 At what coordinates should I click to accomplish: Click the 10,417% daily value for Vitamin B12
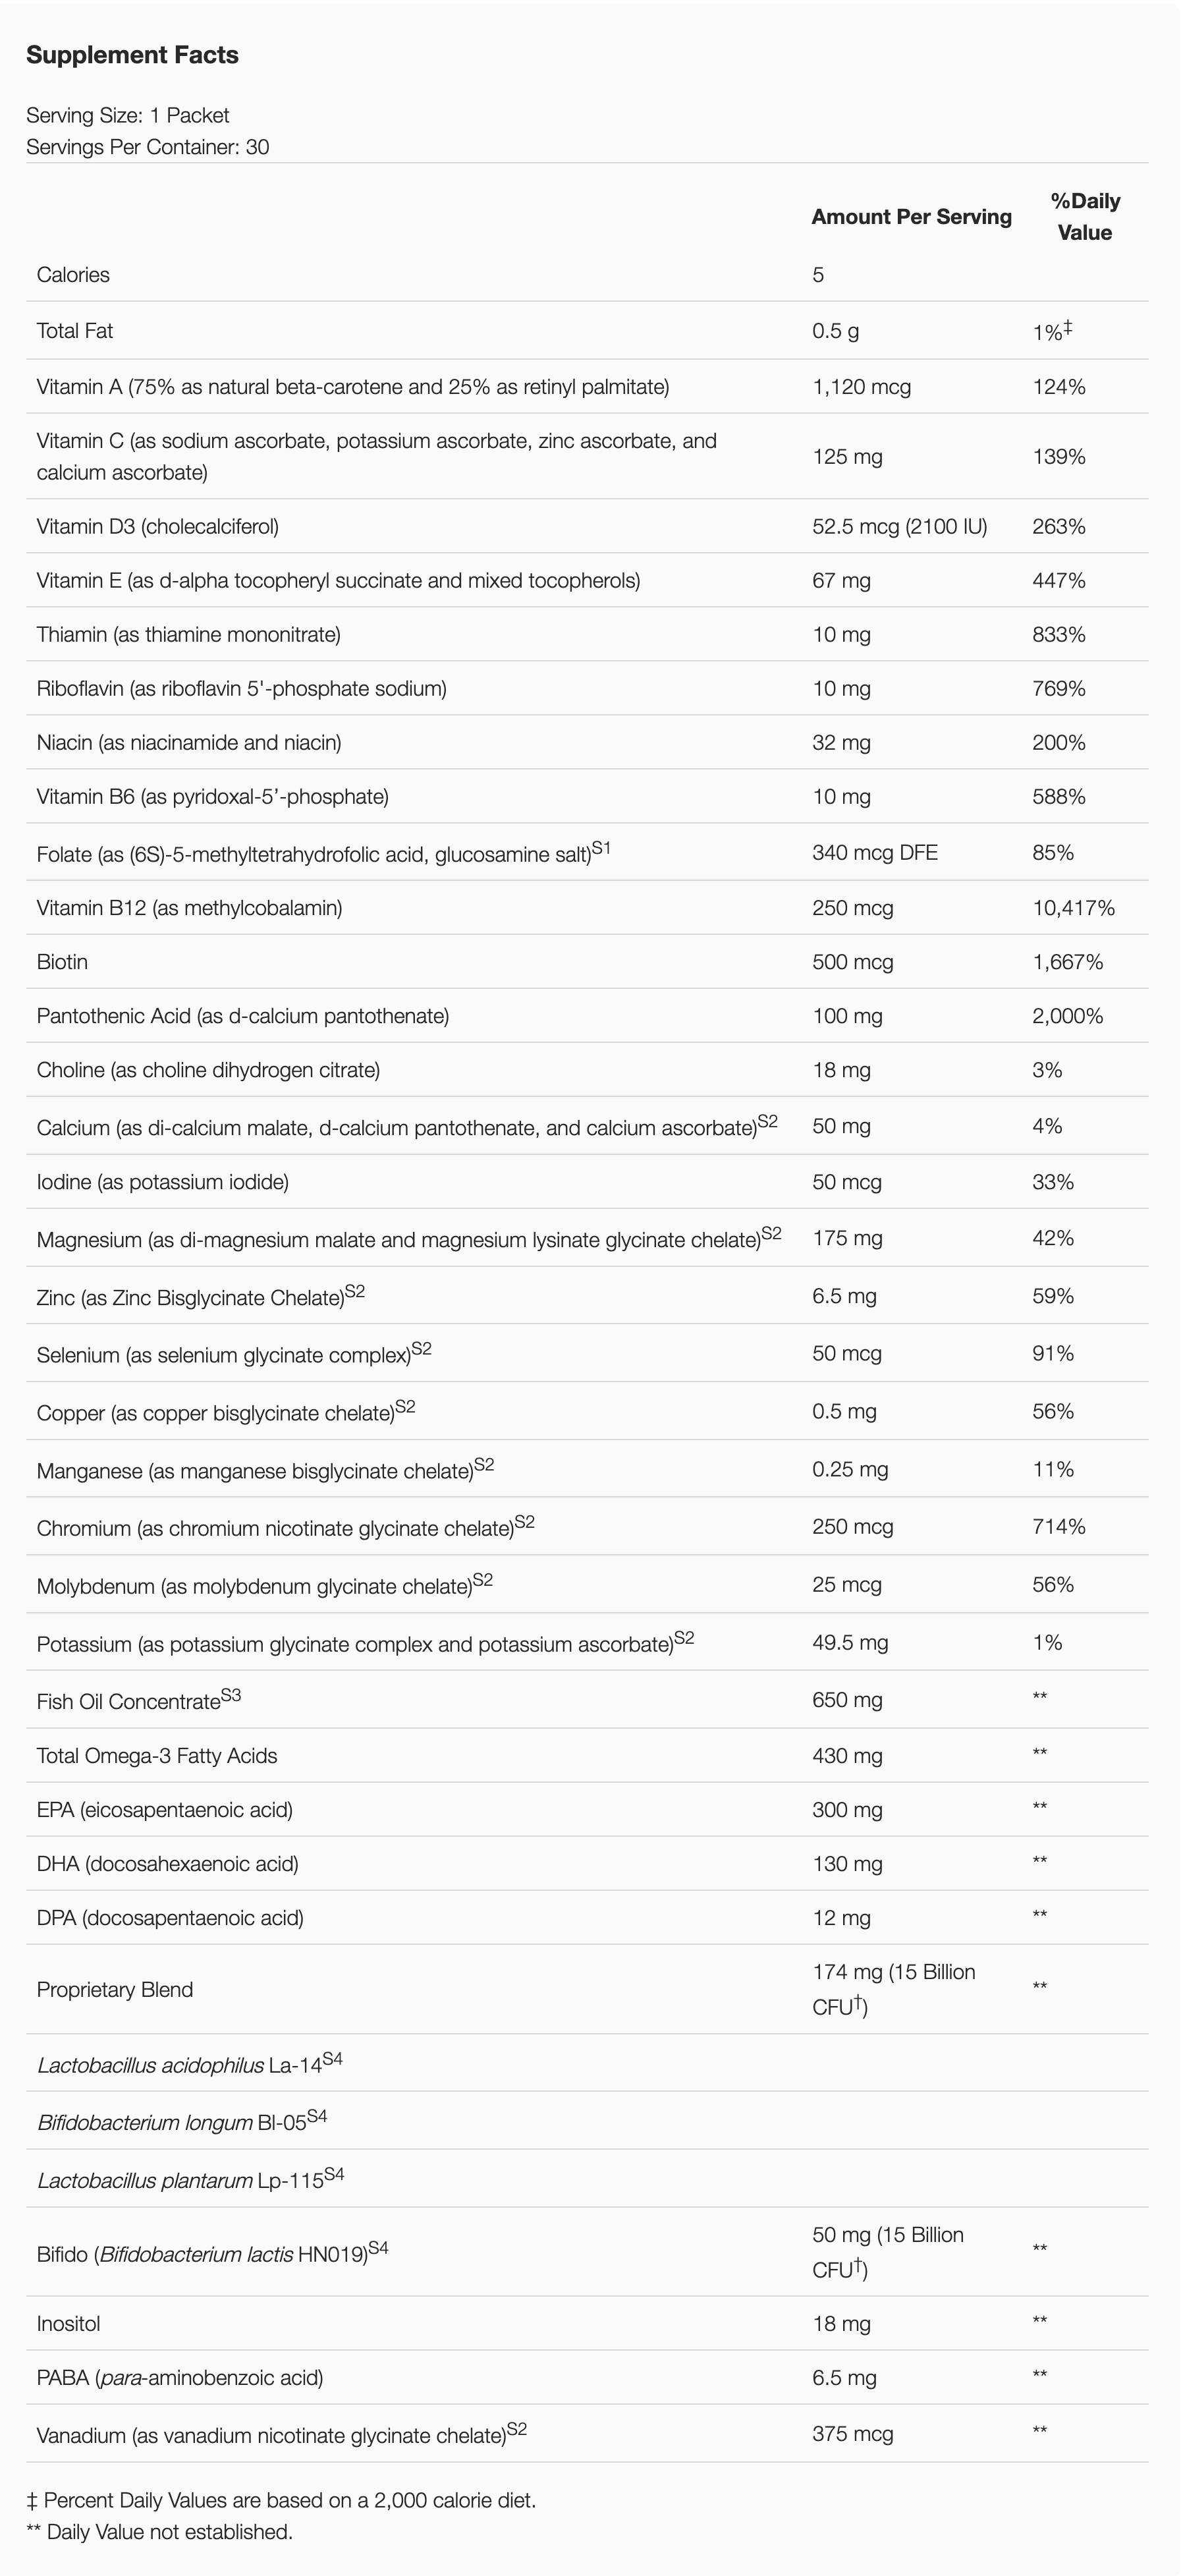click(1073, 908)
